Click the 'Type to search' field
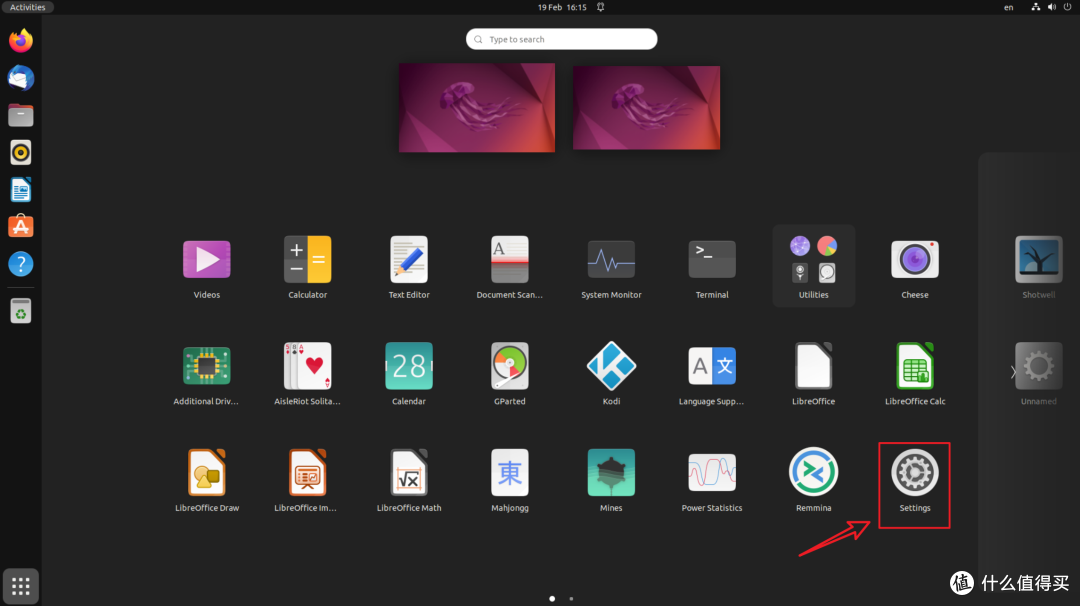Image resolution: width=1080 pixels, height=606 pixels. [560, 38]
